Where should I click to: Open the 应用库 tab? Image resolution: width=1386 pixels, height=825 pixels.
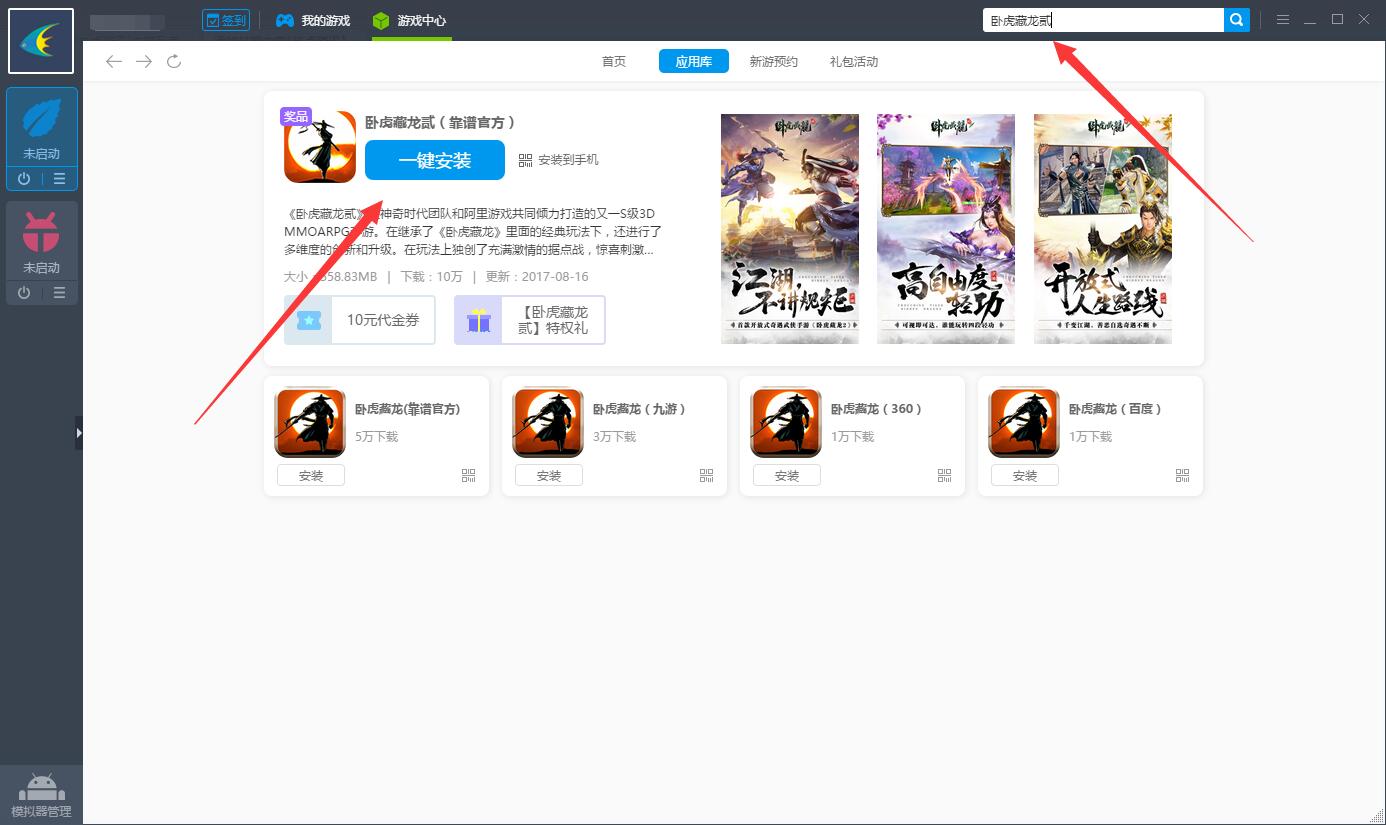click(x=694, y=62)
